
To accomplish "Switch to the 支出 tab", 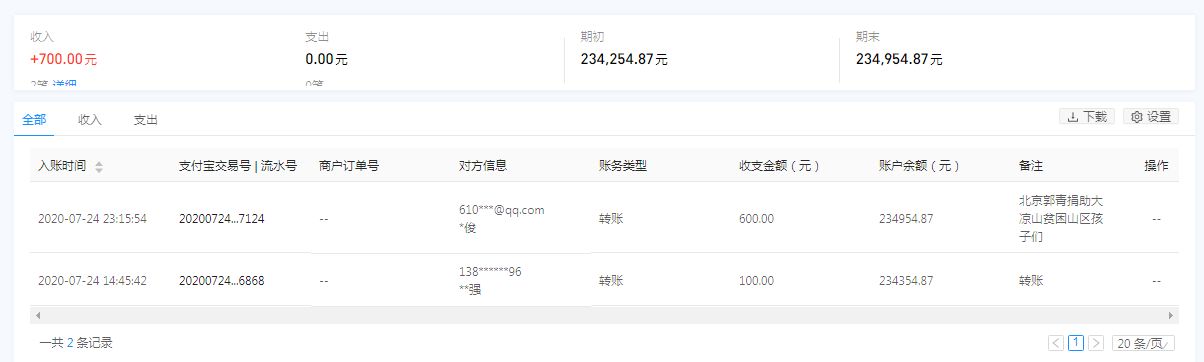I will pos(146,120).
